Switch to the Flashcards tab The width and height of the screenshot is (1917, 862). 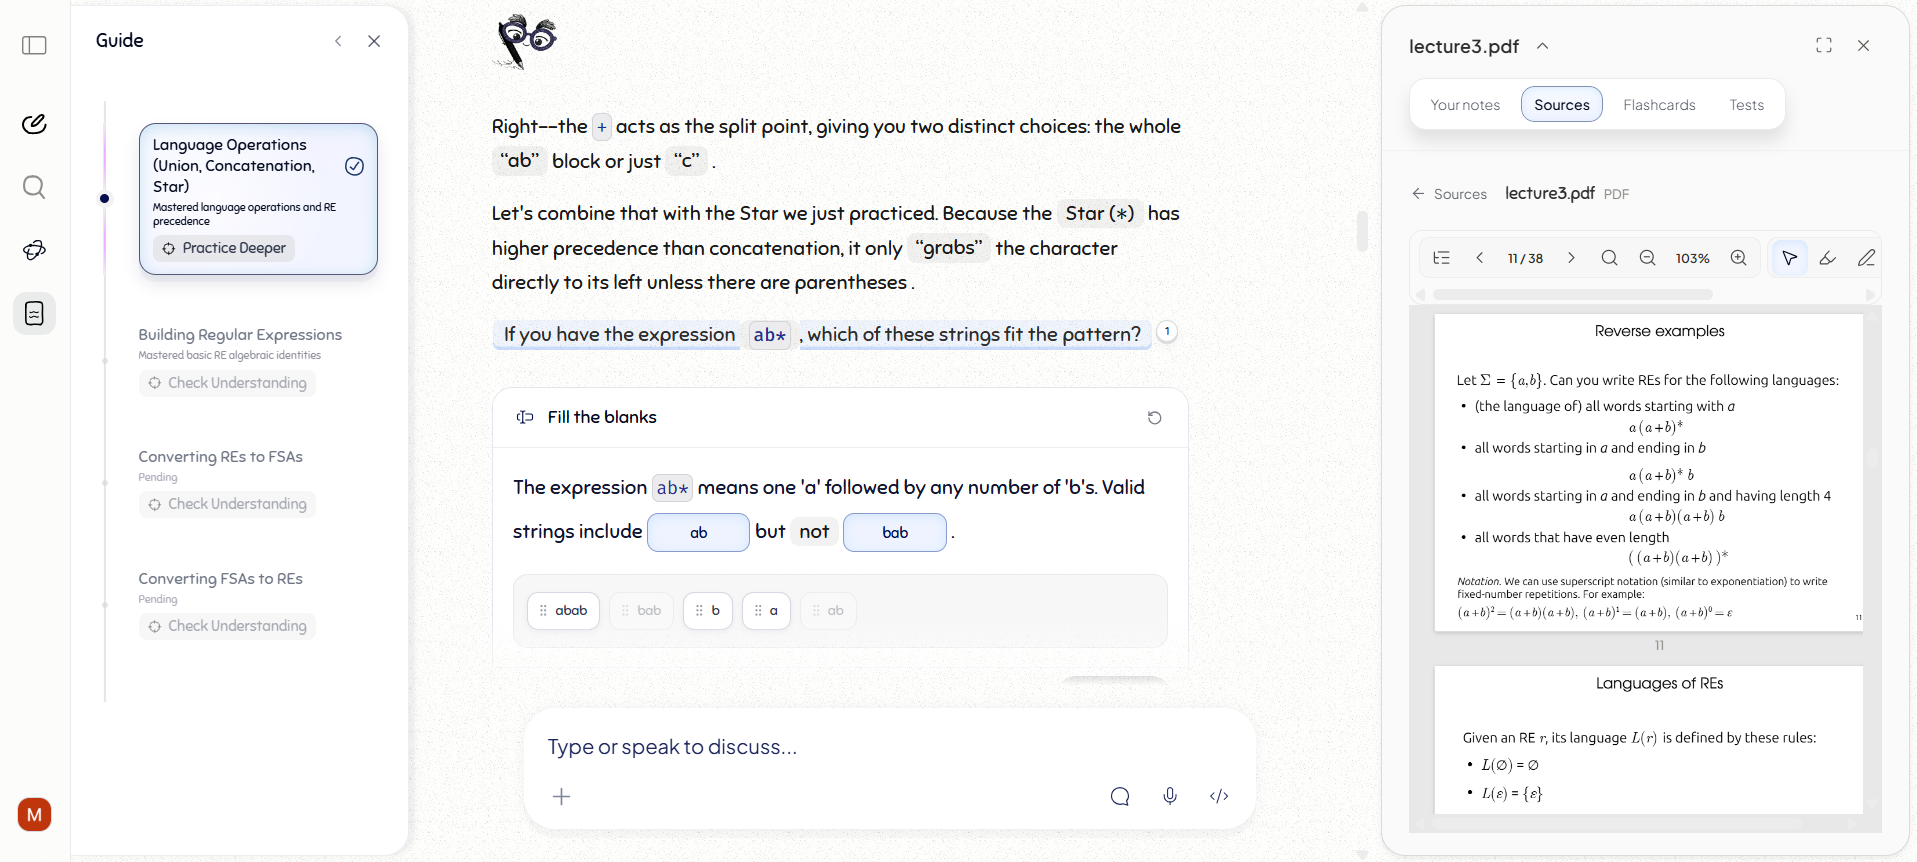point(1659,105)
